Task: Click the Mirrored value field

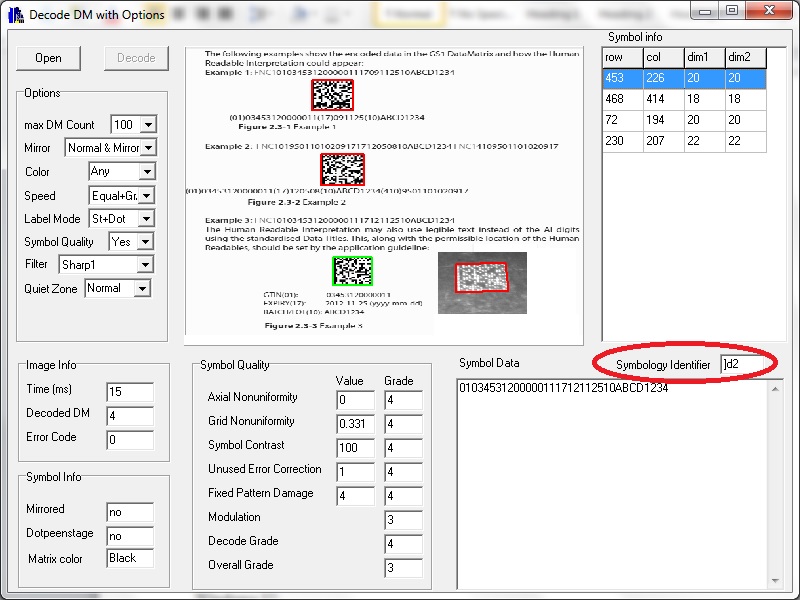Action: point(130,512)
